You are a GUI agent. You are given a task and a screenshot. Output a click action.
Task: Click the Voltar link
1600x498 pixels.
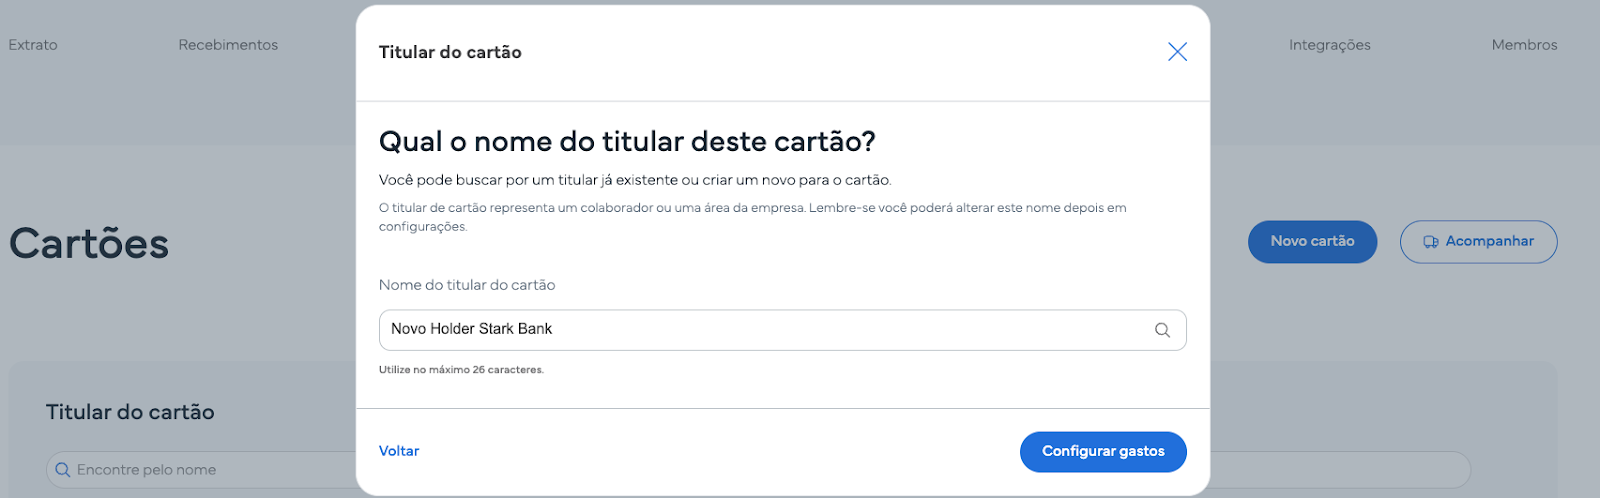(399, 451)
